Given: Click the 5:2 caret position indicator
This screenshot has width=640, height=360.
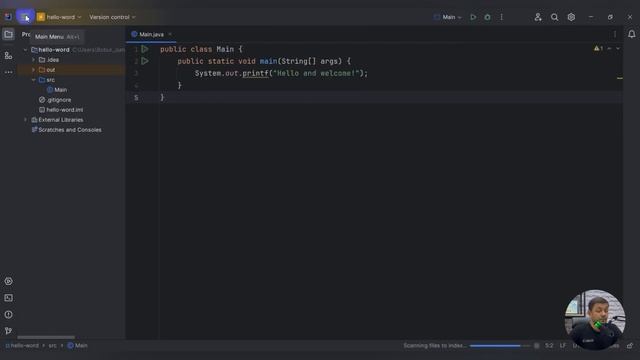Looking at the screenshot, I should click(549, 346).
